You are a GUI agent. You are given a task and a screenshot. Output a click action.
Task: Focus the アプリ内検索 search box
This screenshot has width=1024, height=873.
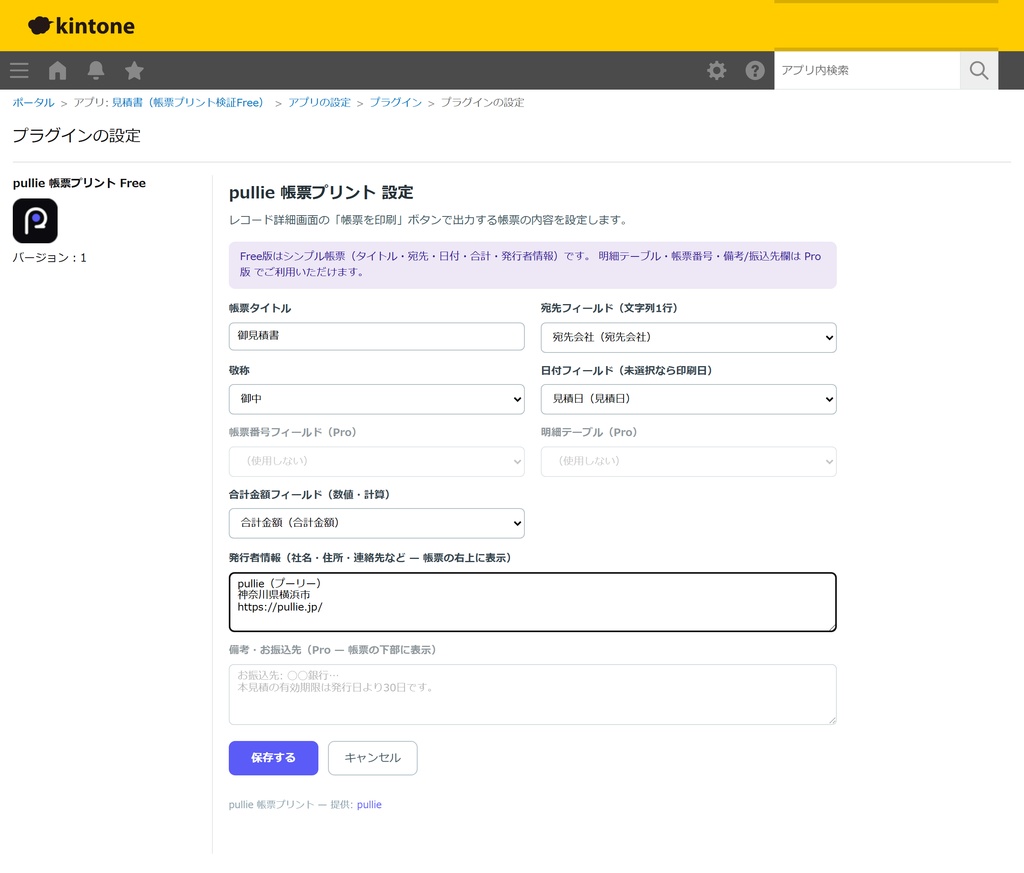tap(867, 71)
